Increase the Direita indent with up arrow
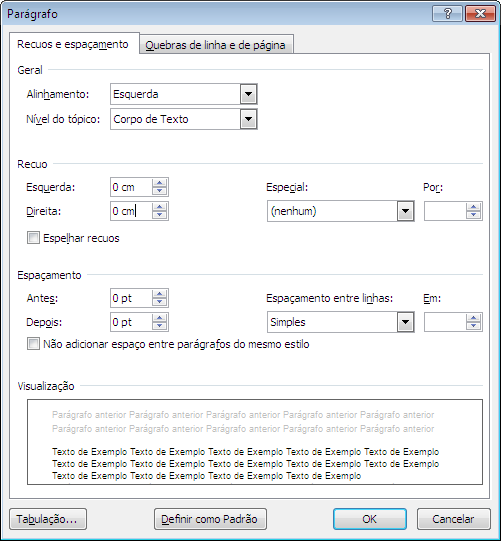501x541 pixels. click(x=159, y=207)
